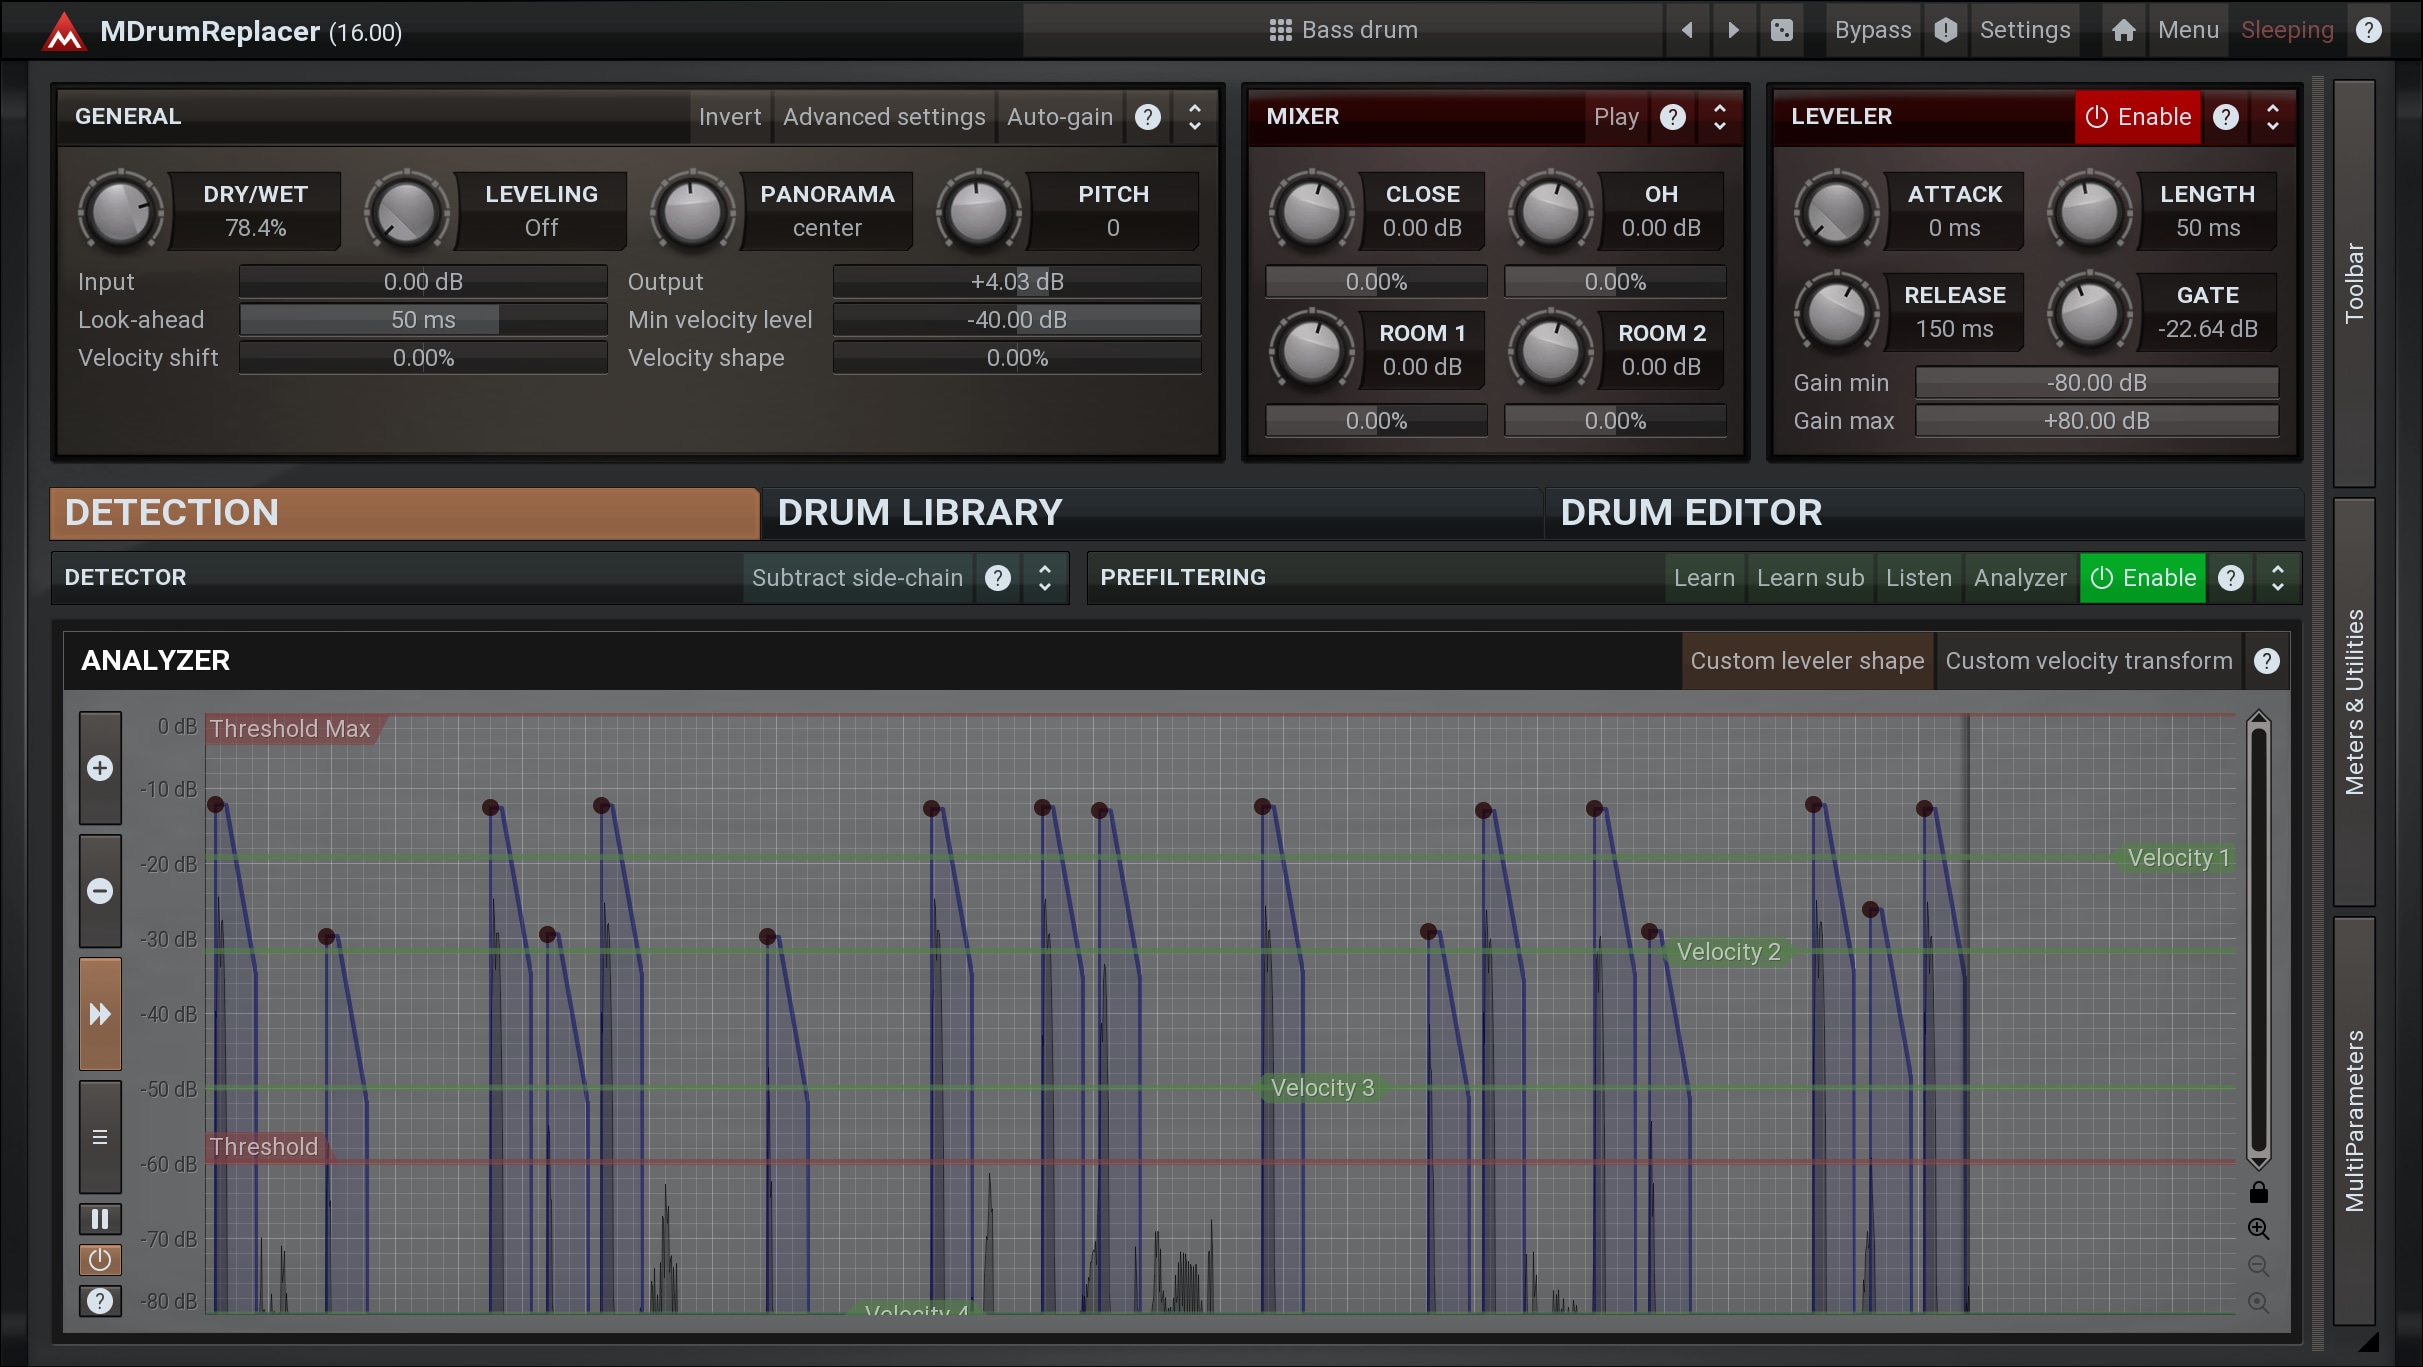Click Gain min -80.00 dB slider
2423x1367 pixels.
coord(2097,383)
